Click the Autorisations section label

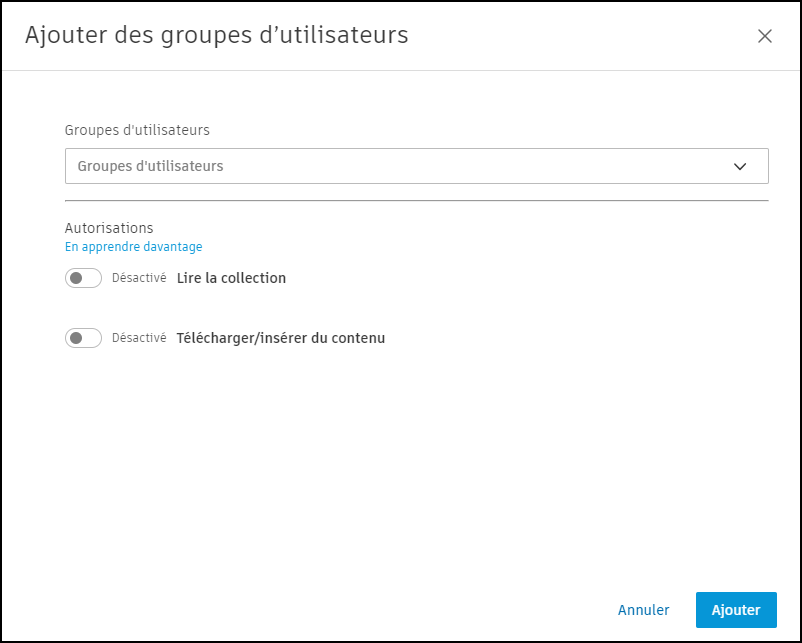click(109, 227)
